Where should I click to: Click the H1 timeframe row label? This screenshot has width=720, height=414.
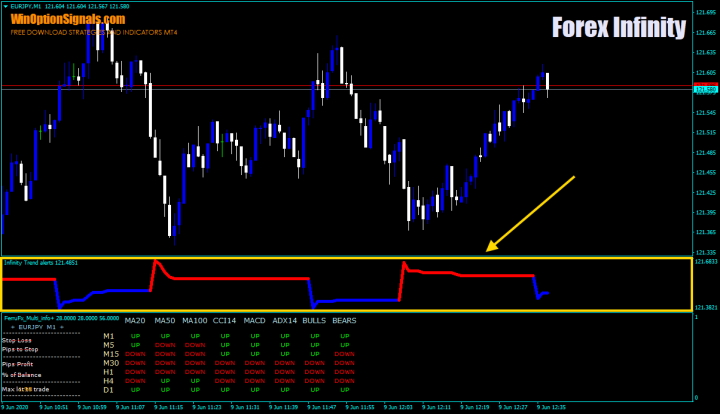(x=108, y=372)
